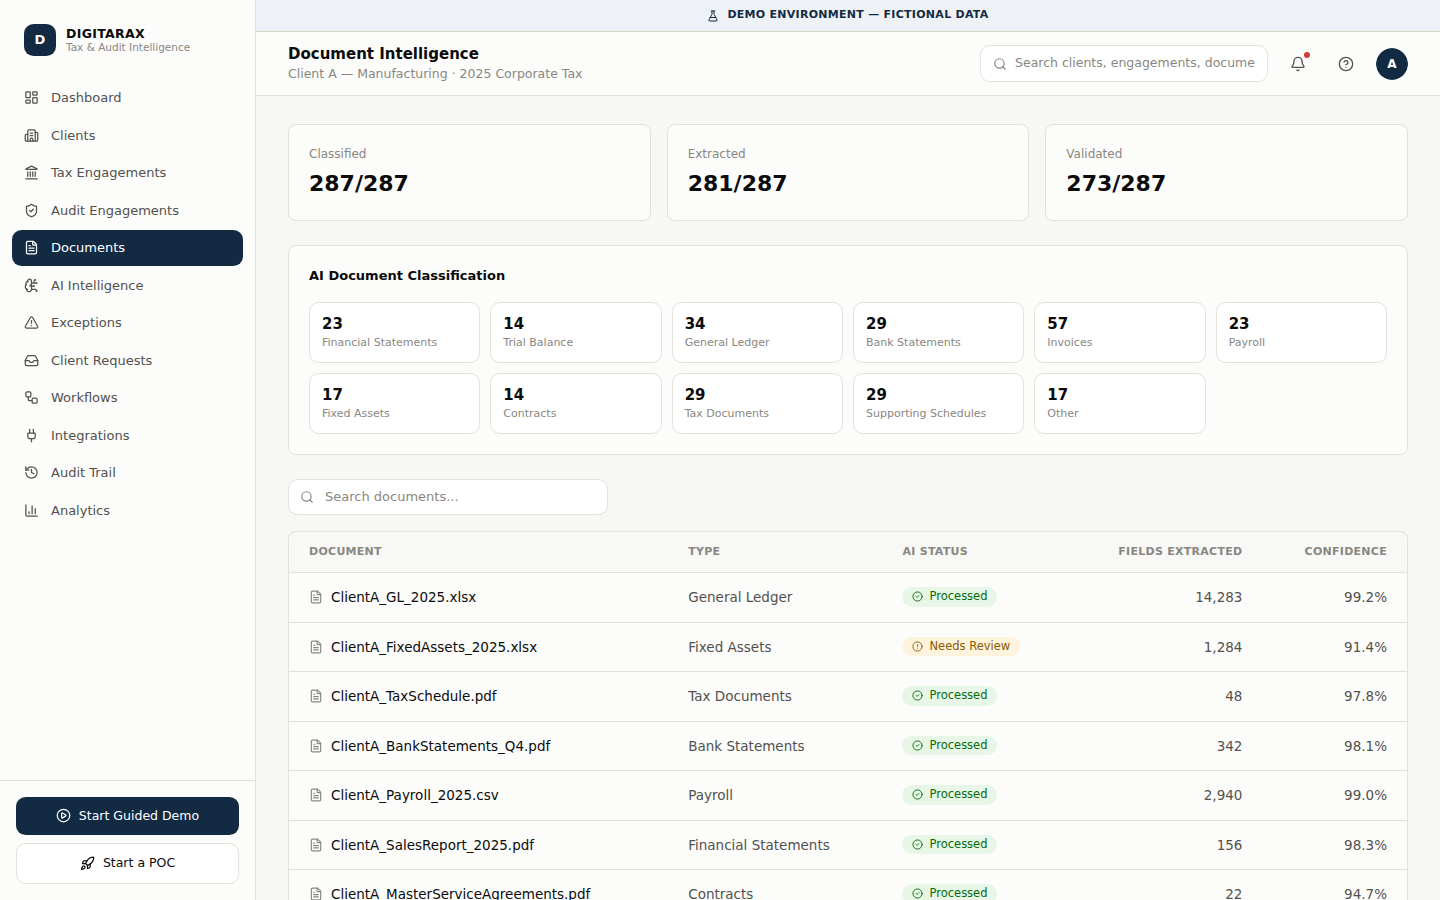Click the Exceptions warning triangle icon
The image size is (1440, 900).
click(x=31, y=323)
